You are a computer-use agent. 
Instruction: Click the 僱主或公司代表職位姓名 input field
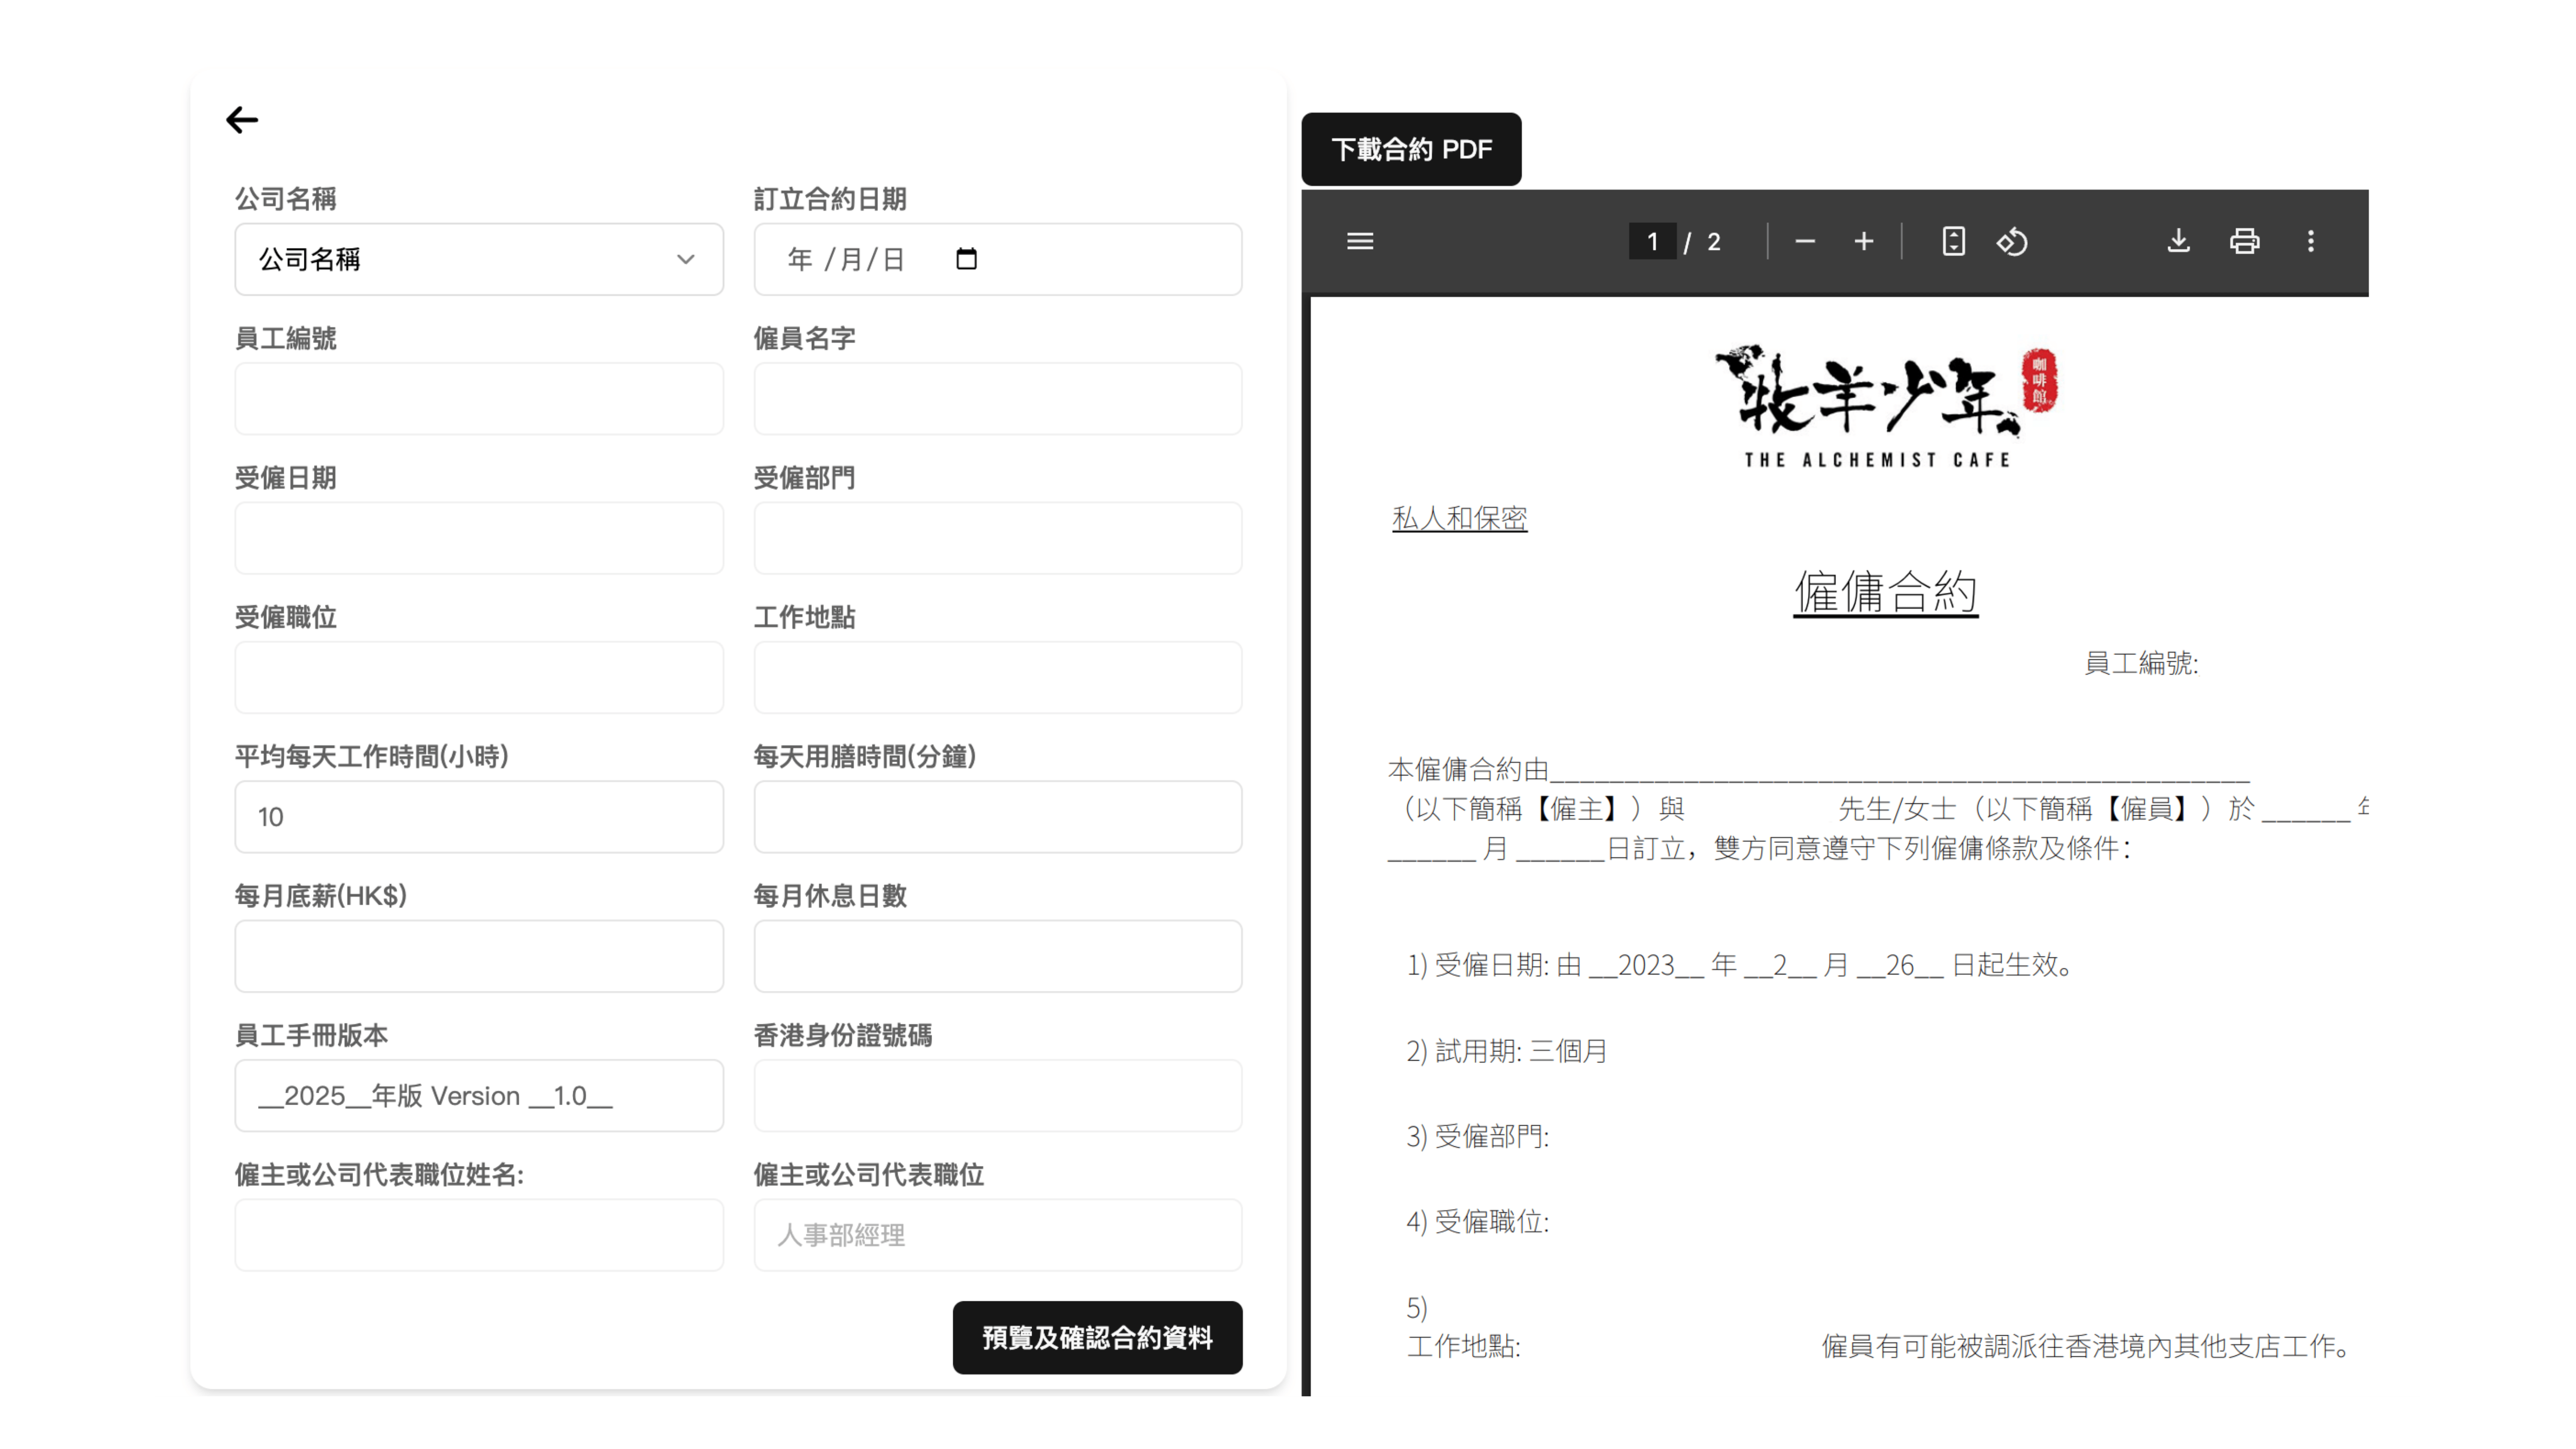tap(479, 1235)
